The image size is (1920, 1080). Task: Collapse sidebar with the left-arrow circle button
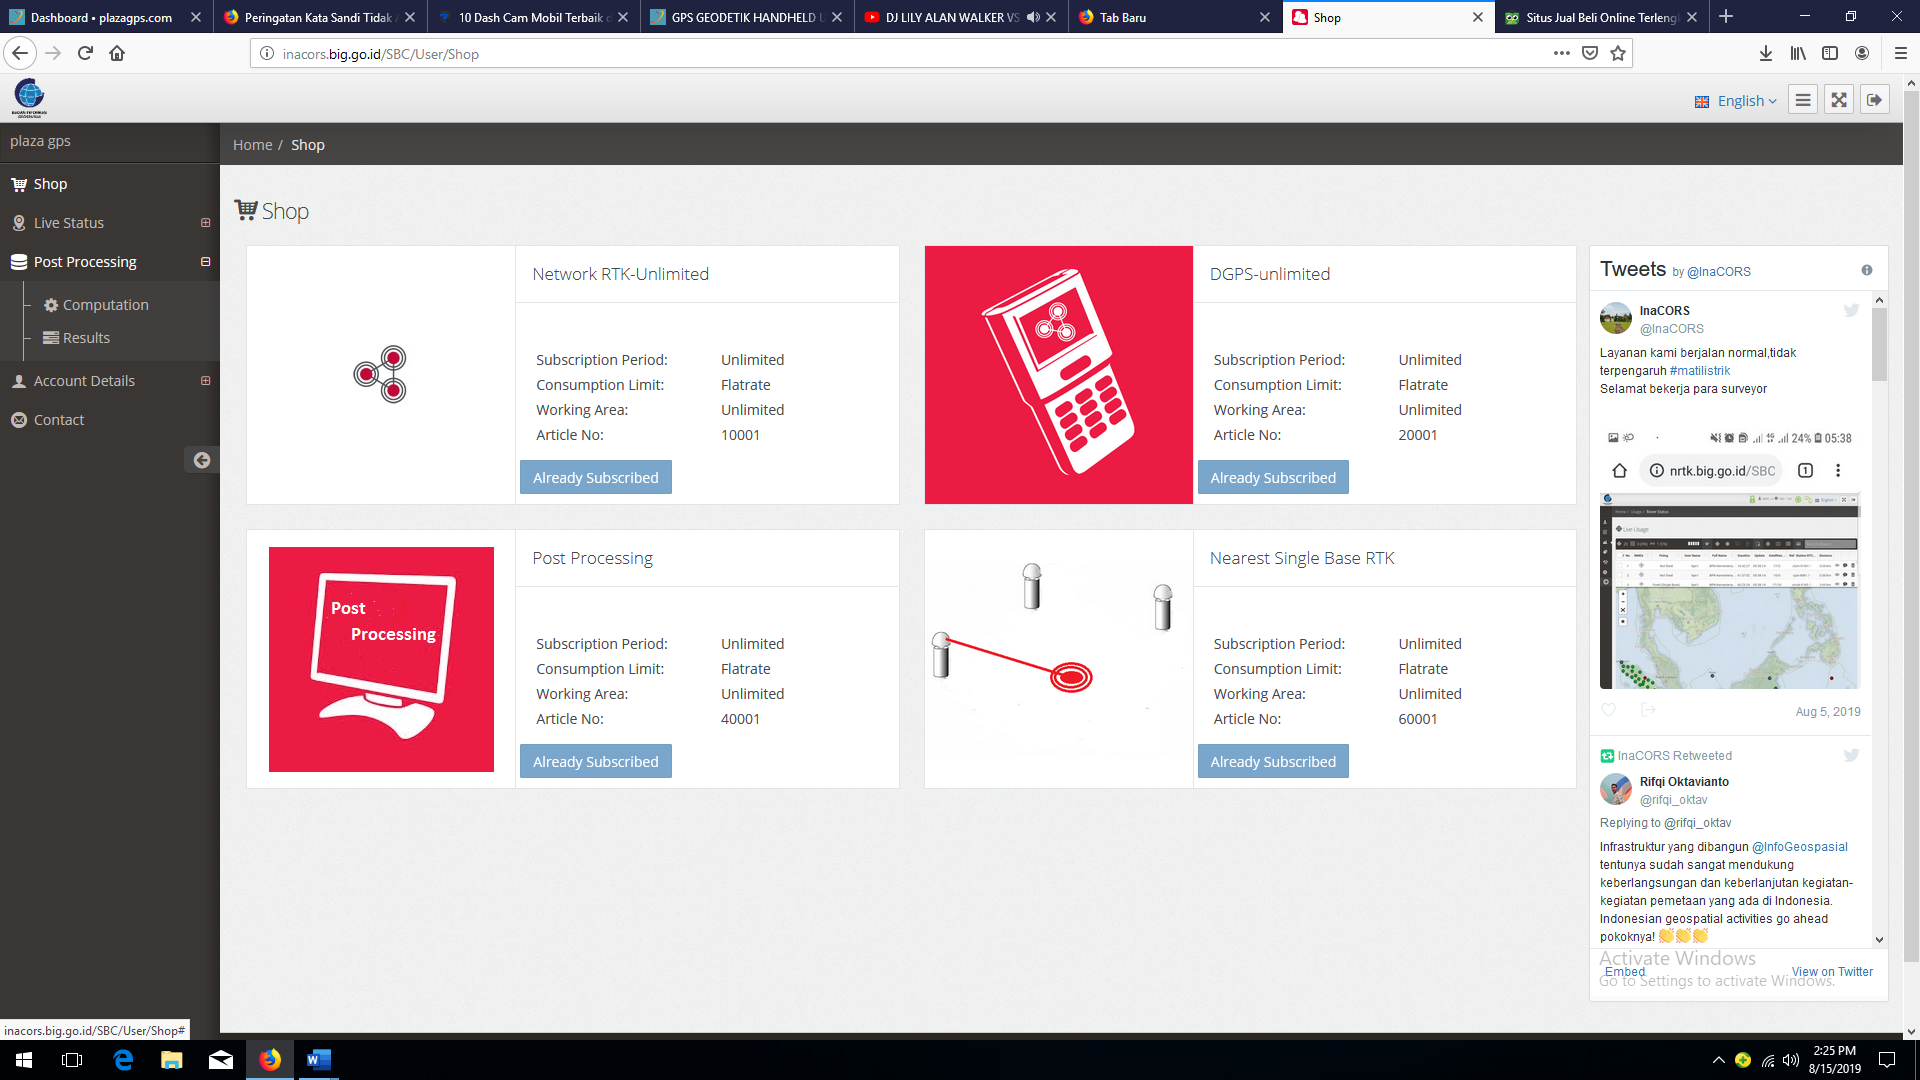point(202,460)
